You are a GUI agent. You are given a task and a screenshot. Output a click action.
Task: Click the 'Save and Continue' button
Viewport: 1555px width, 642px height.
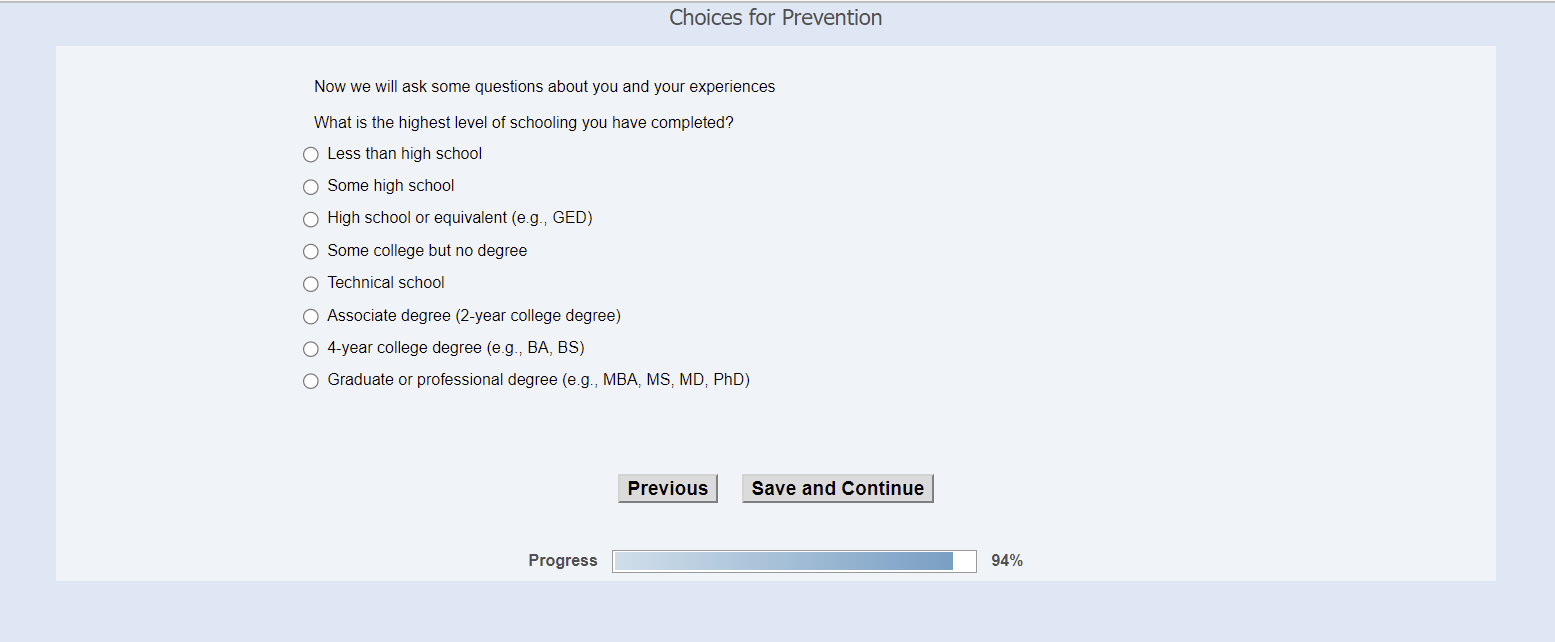837,488
